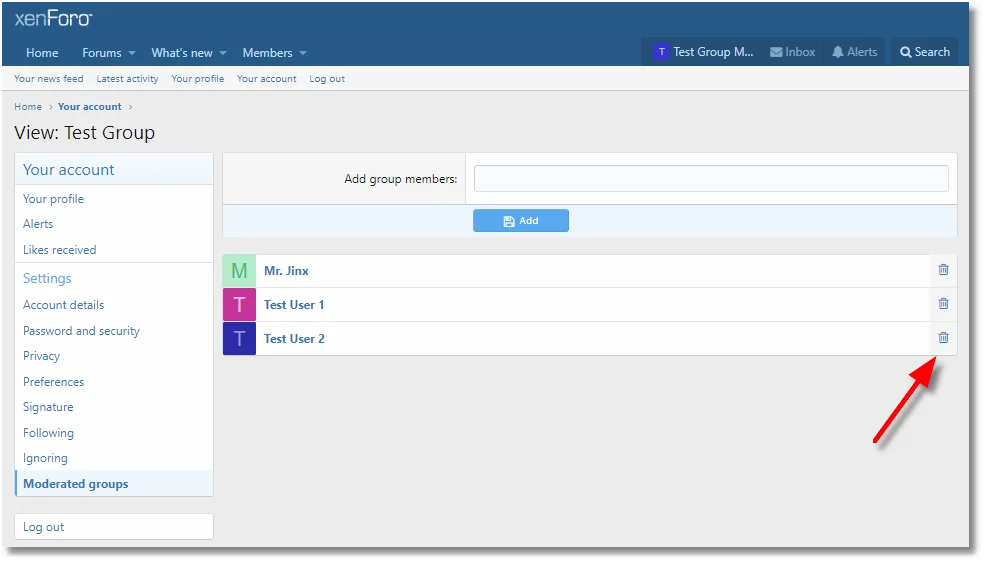Focus the Add group members field
983x561 pixels.
click(x=710, y=179)
